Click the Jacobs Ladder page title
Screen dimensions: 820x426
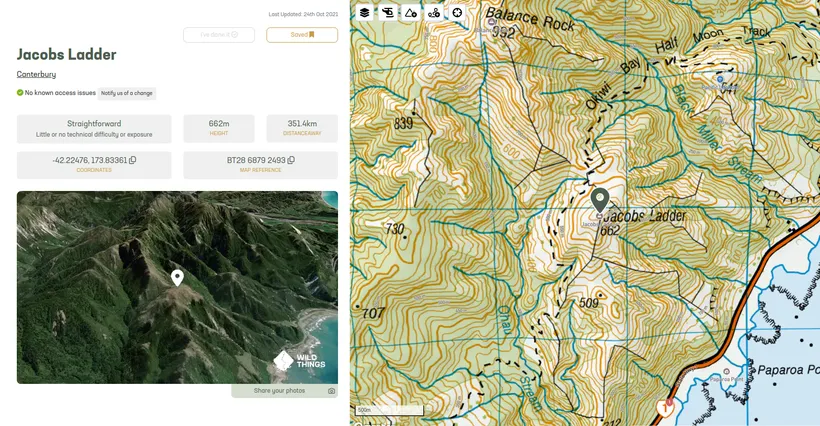pos(66,54)
